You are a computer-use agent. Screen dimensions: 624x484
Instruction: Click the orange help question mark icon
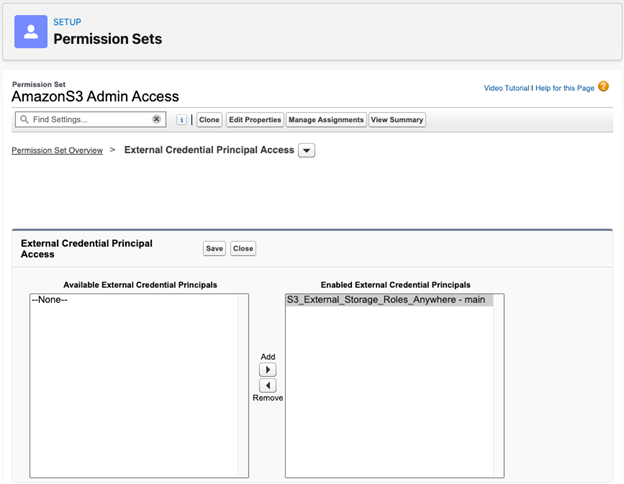603,87
